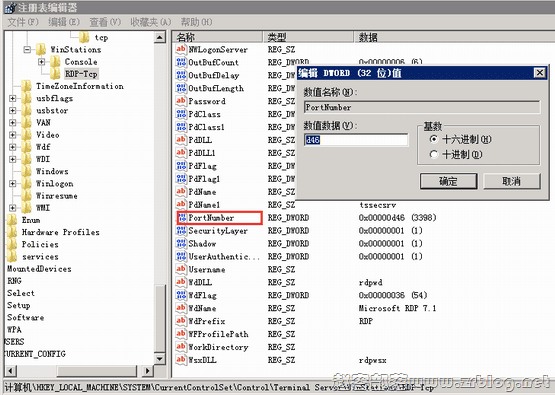Image resolution: width=555 pixels, height=395 pixels.
Task: Click the Username string icon
Action: click(181, 269)
